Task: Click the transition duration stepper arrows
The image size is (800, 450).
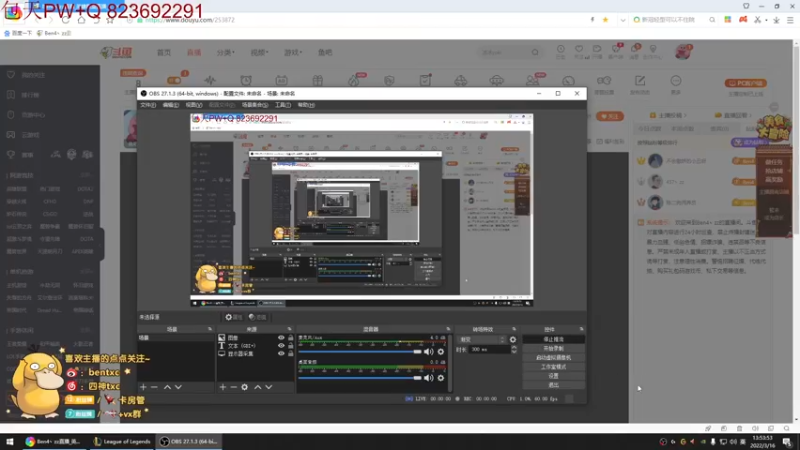Action: (x=514, y=349)
